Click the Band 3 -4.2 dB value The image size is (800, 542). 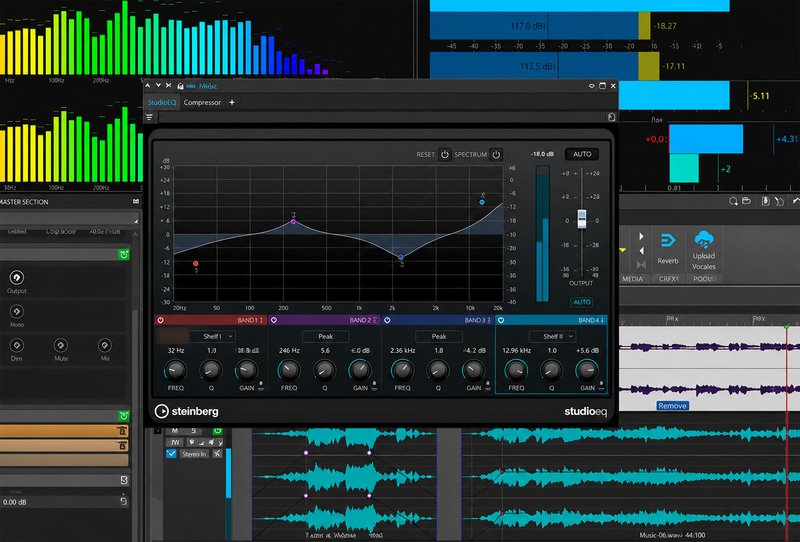[474, 351]
